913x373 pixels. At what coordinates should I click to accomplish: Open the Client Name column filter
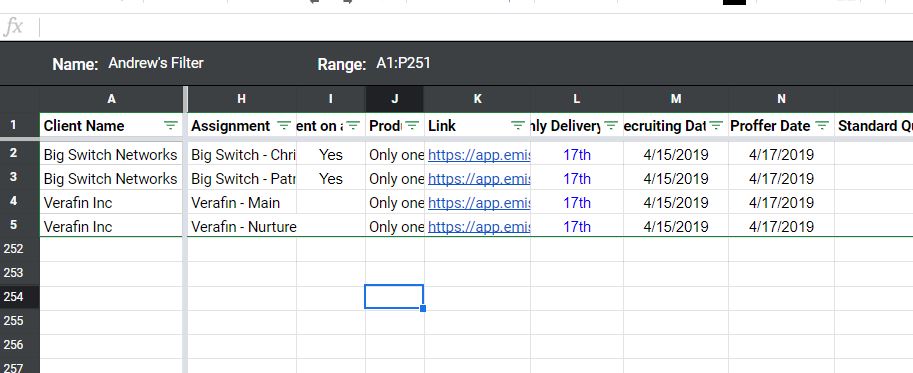coord(171,126)
